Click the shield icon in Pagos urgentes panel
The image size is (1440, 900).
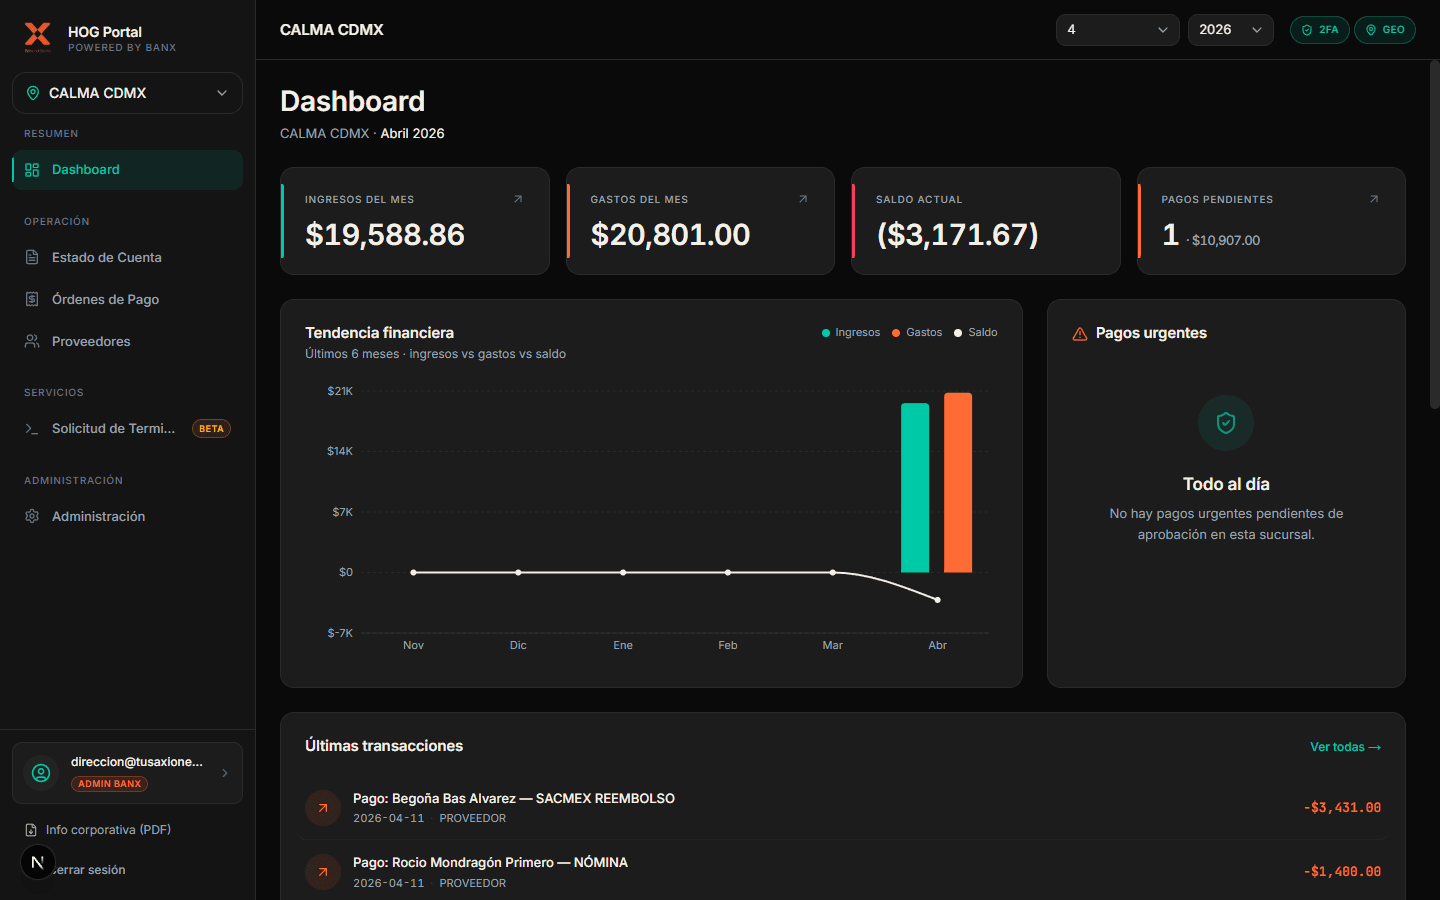(1225, 423)
